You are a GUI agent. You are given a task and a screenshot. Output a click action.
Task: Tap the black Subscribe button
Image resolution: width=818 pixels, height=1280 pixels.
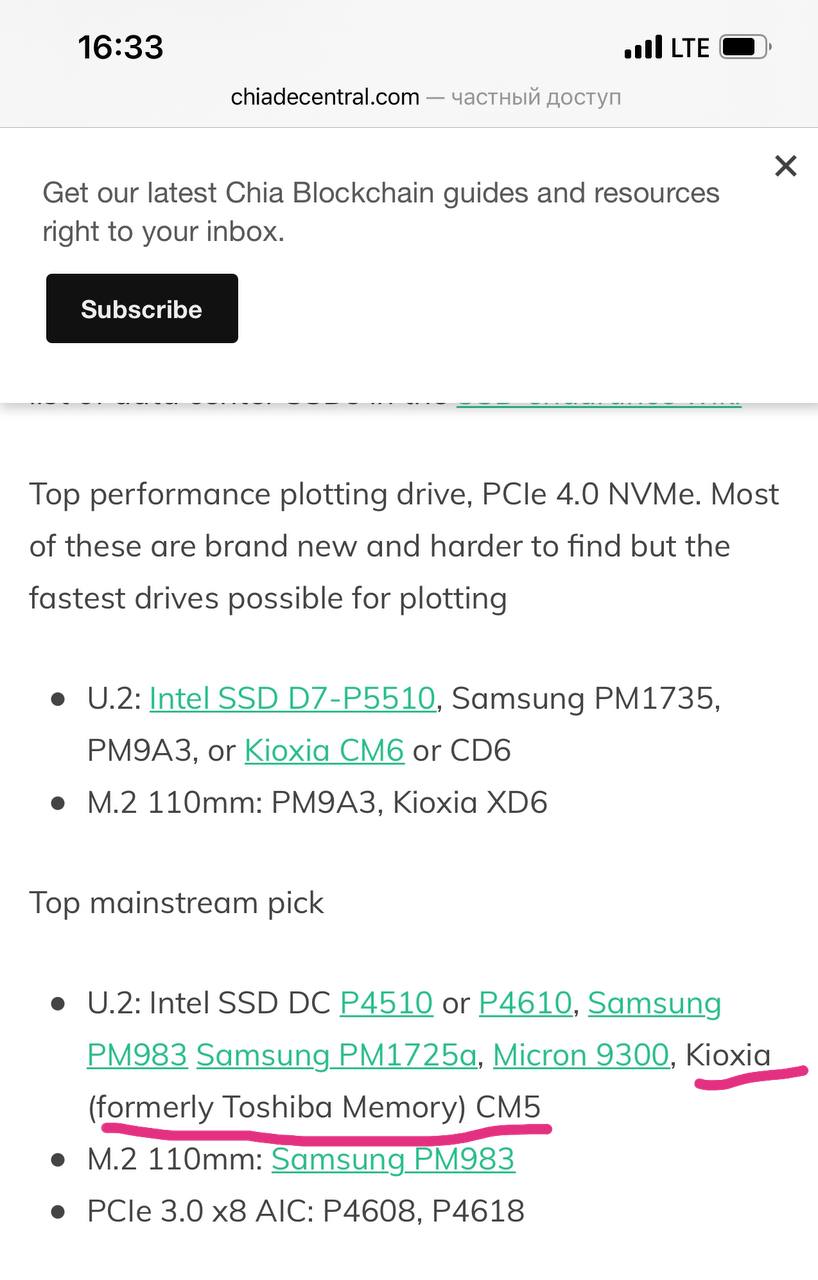(x=142, y=308)
